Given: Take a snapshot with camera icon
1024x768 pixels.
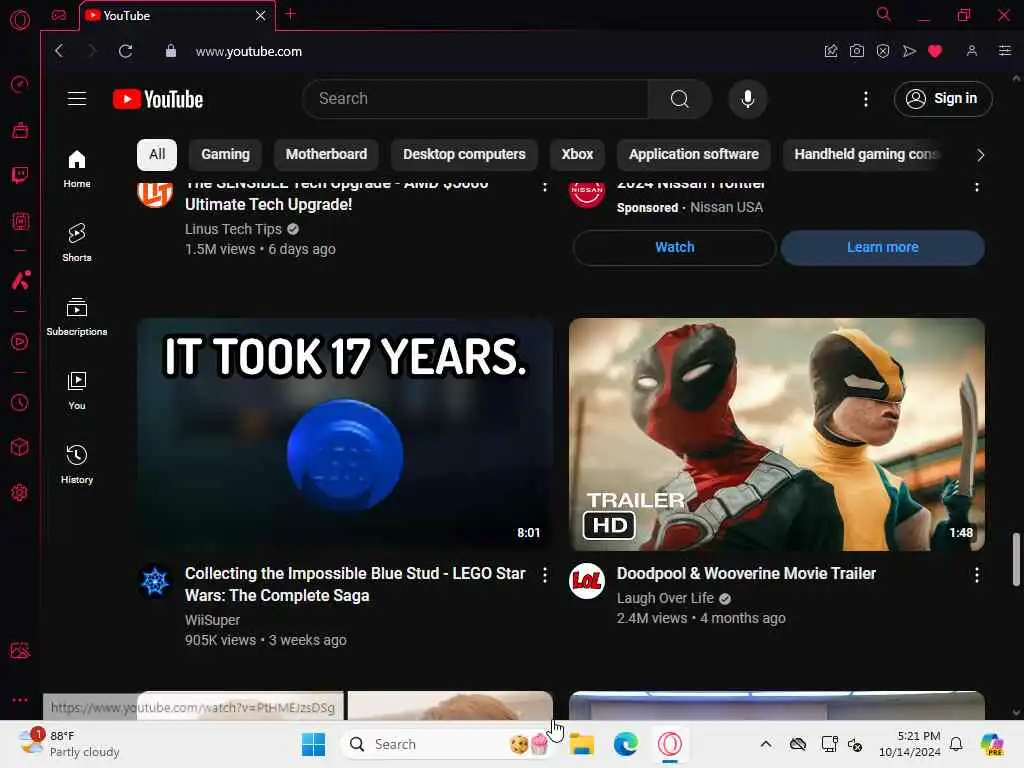Looking at the screenshot, I should tap(857, 51).
